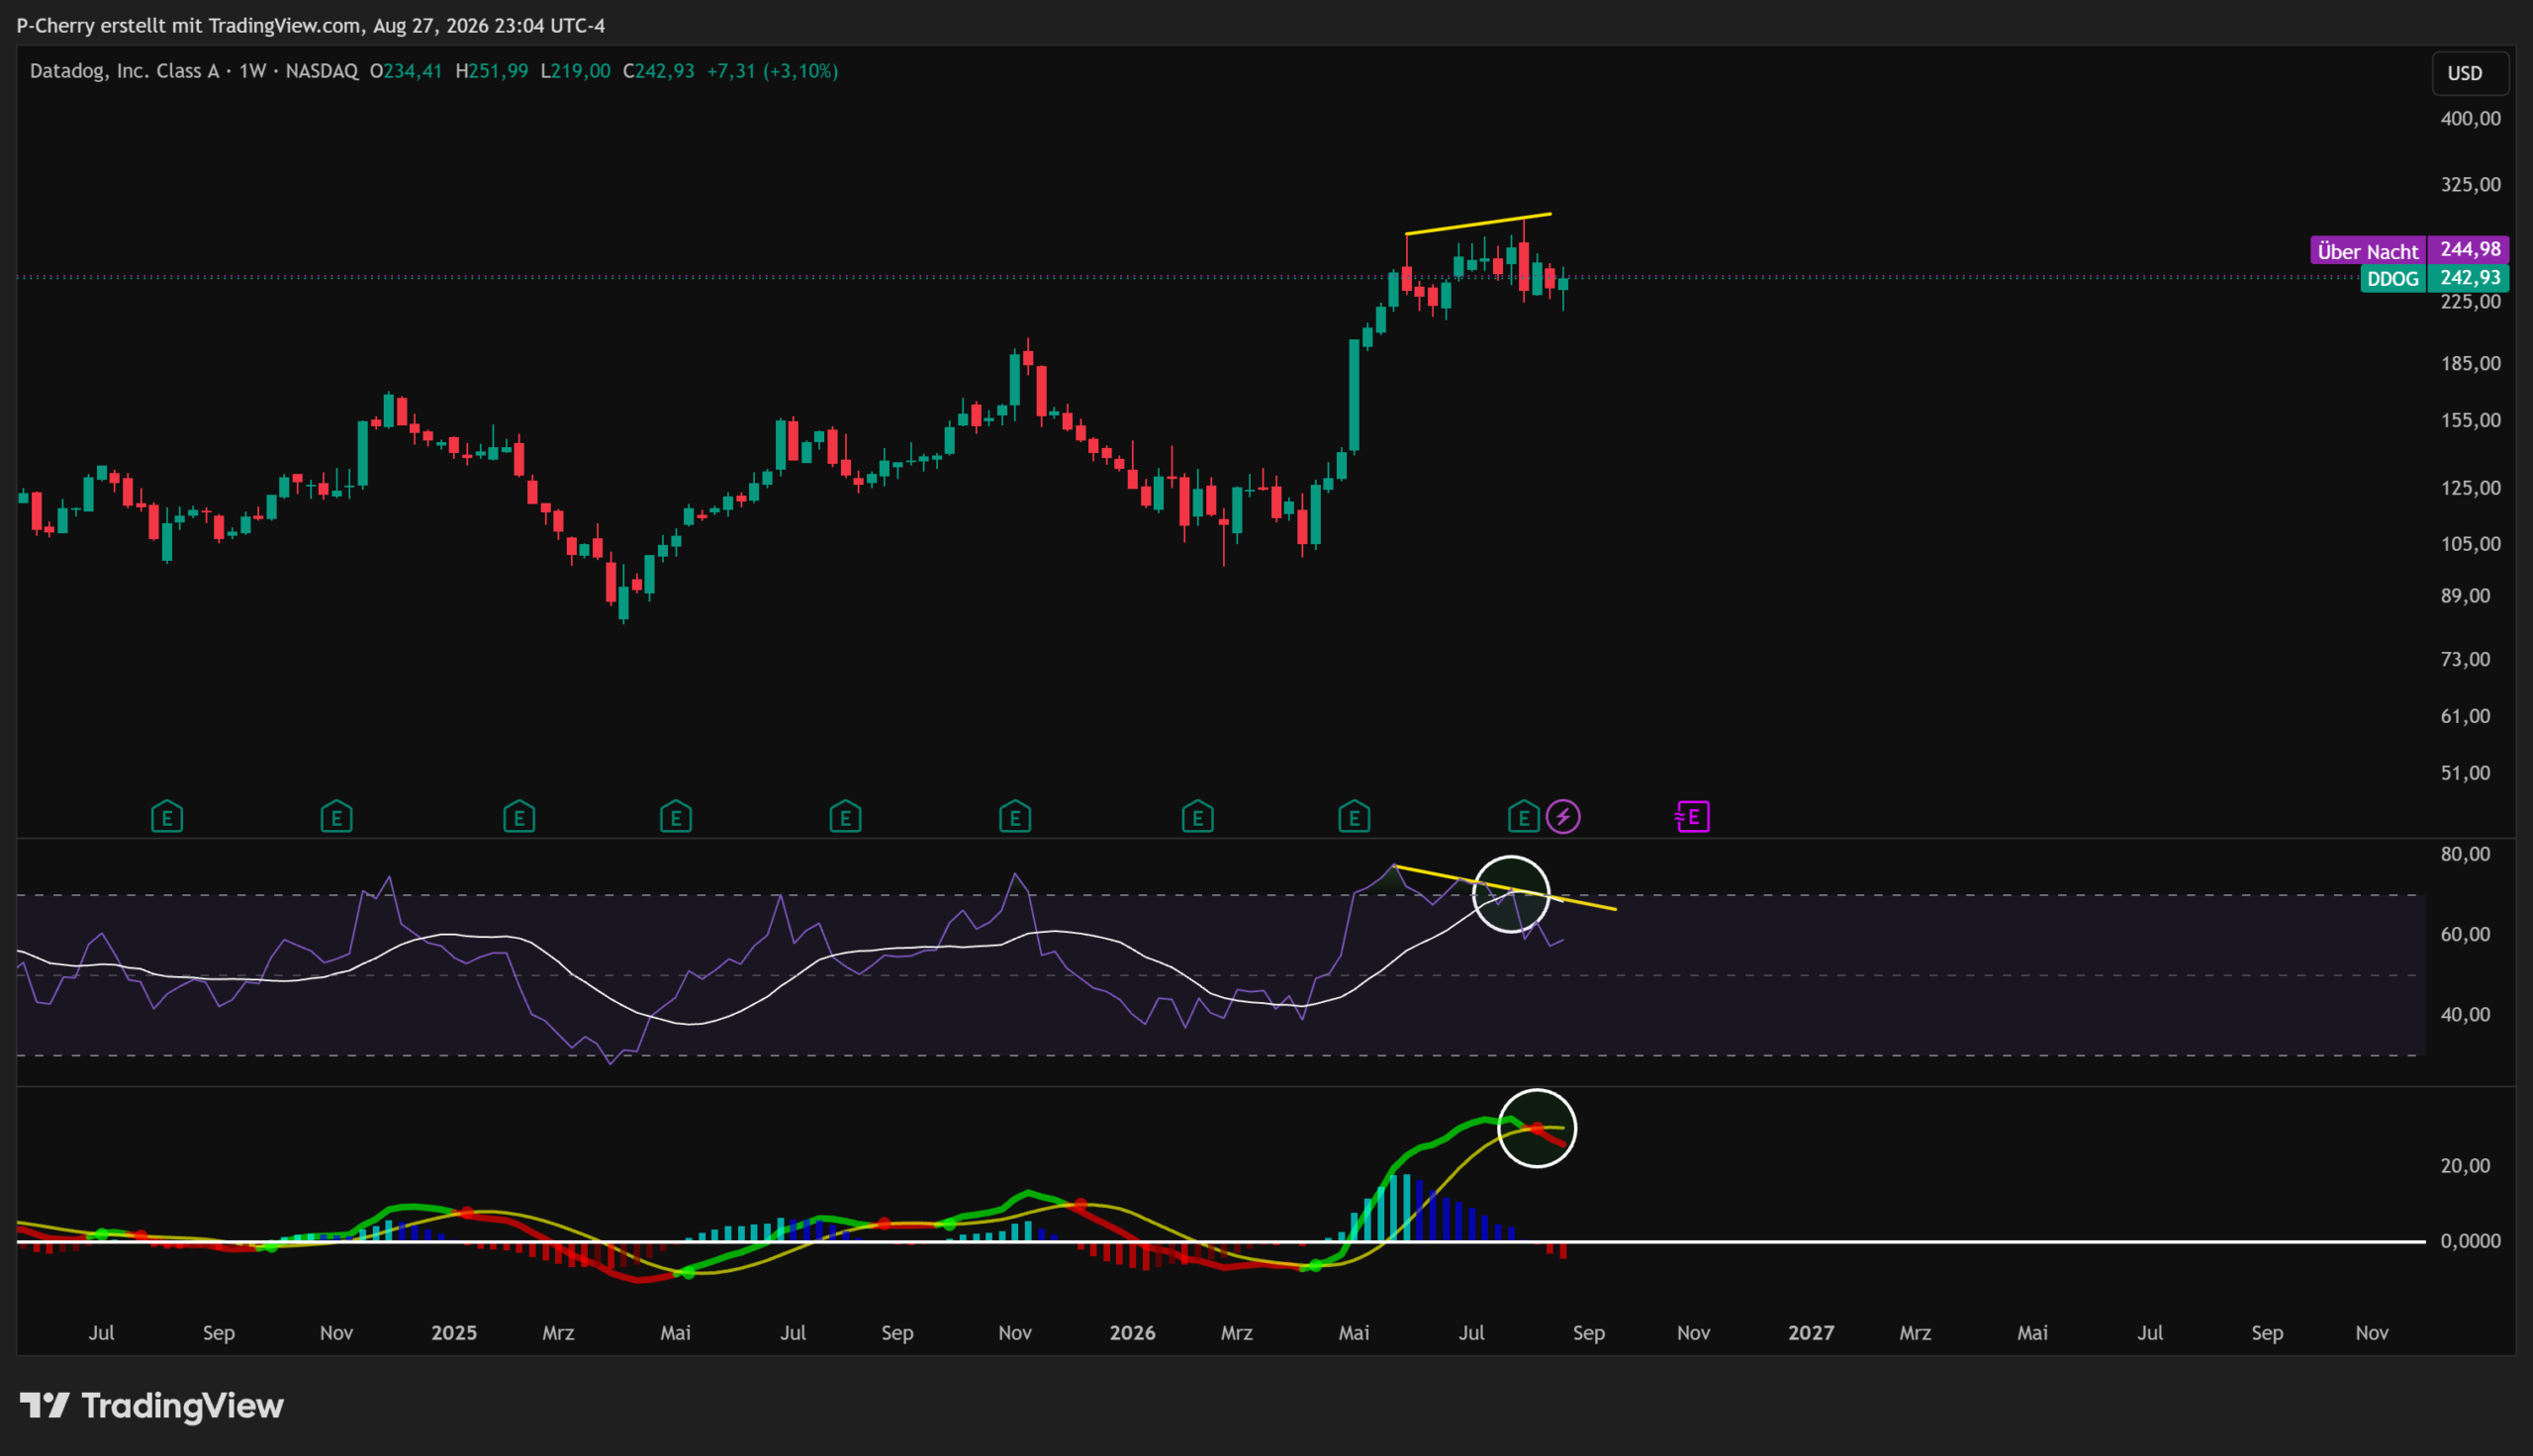Select the yellow trendline above price highs
The image size is (2533, 1456).
click(x=1478, y=224)
